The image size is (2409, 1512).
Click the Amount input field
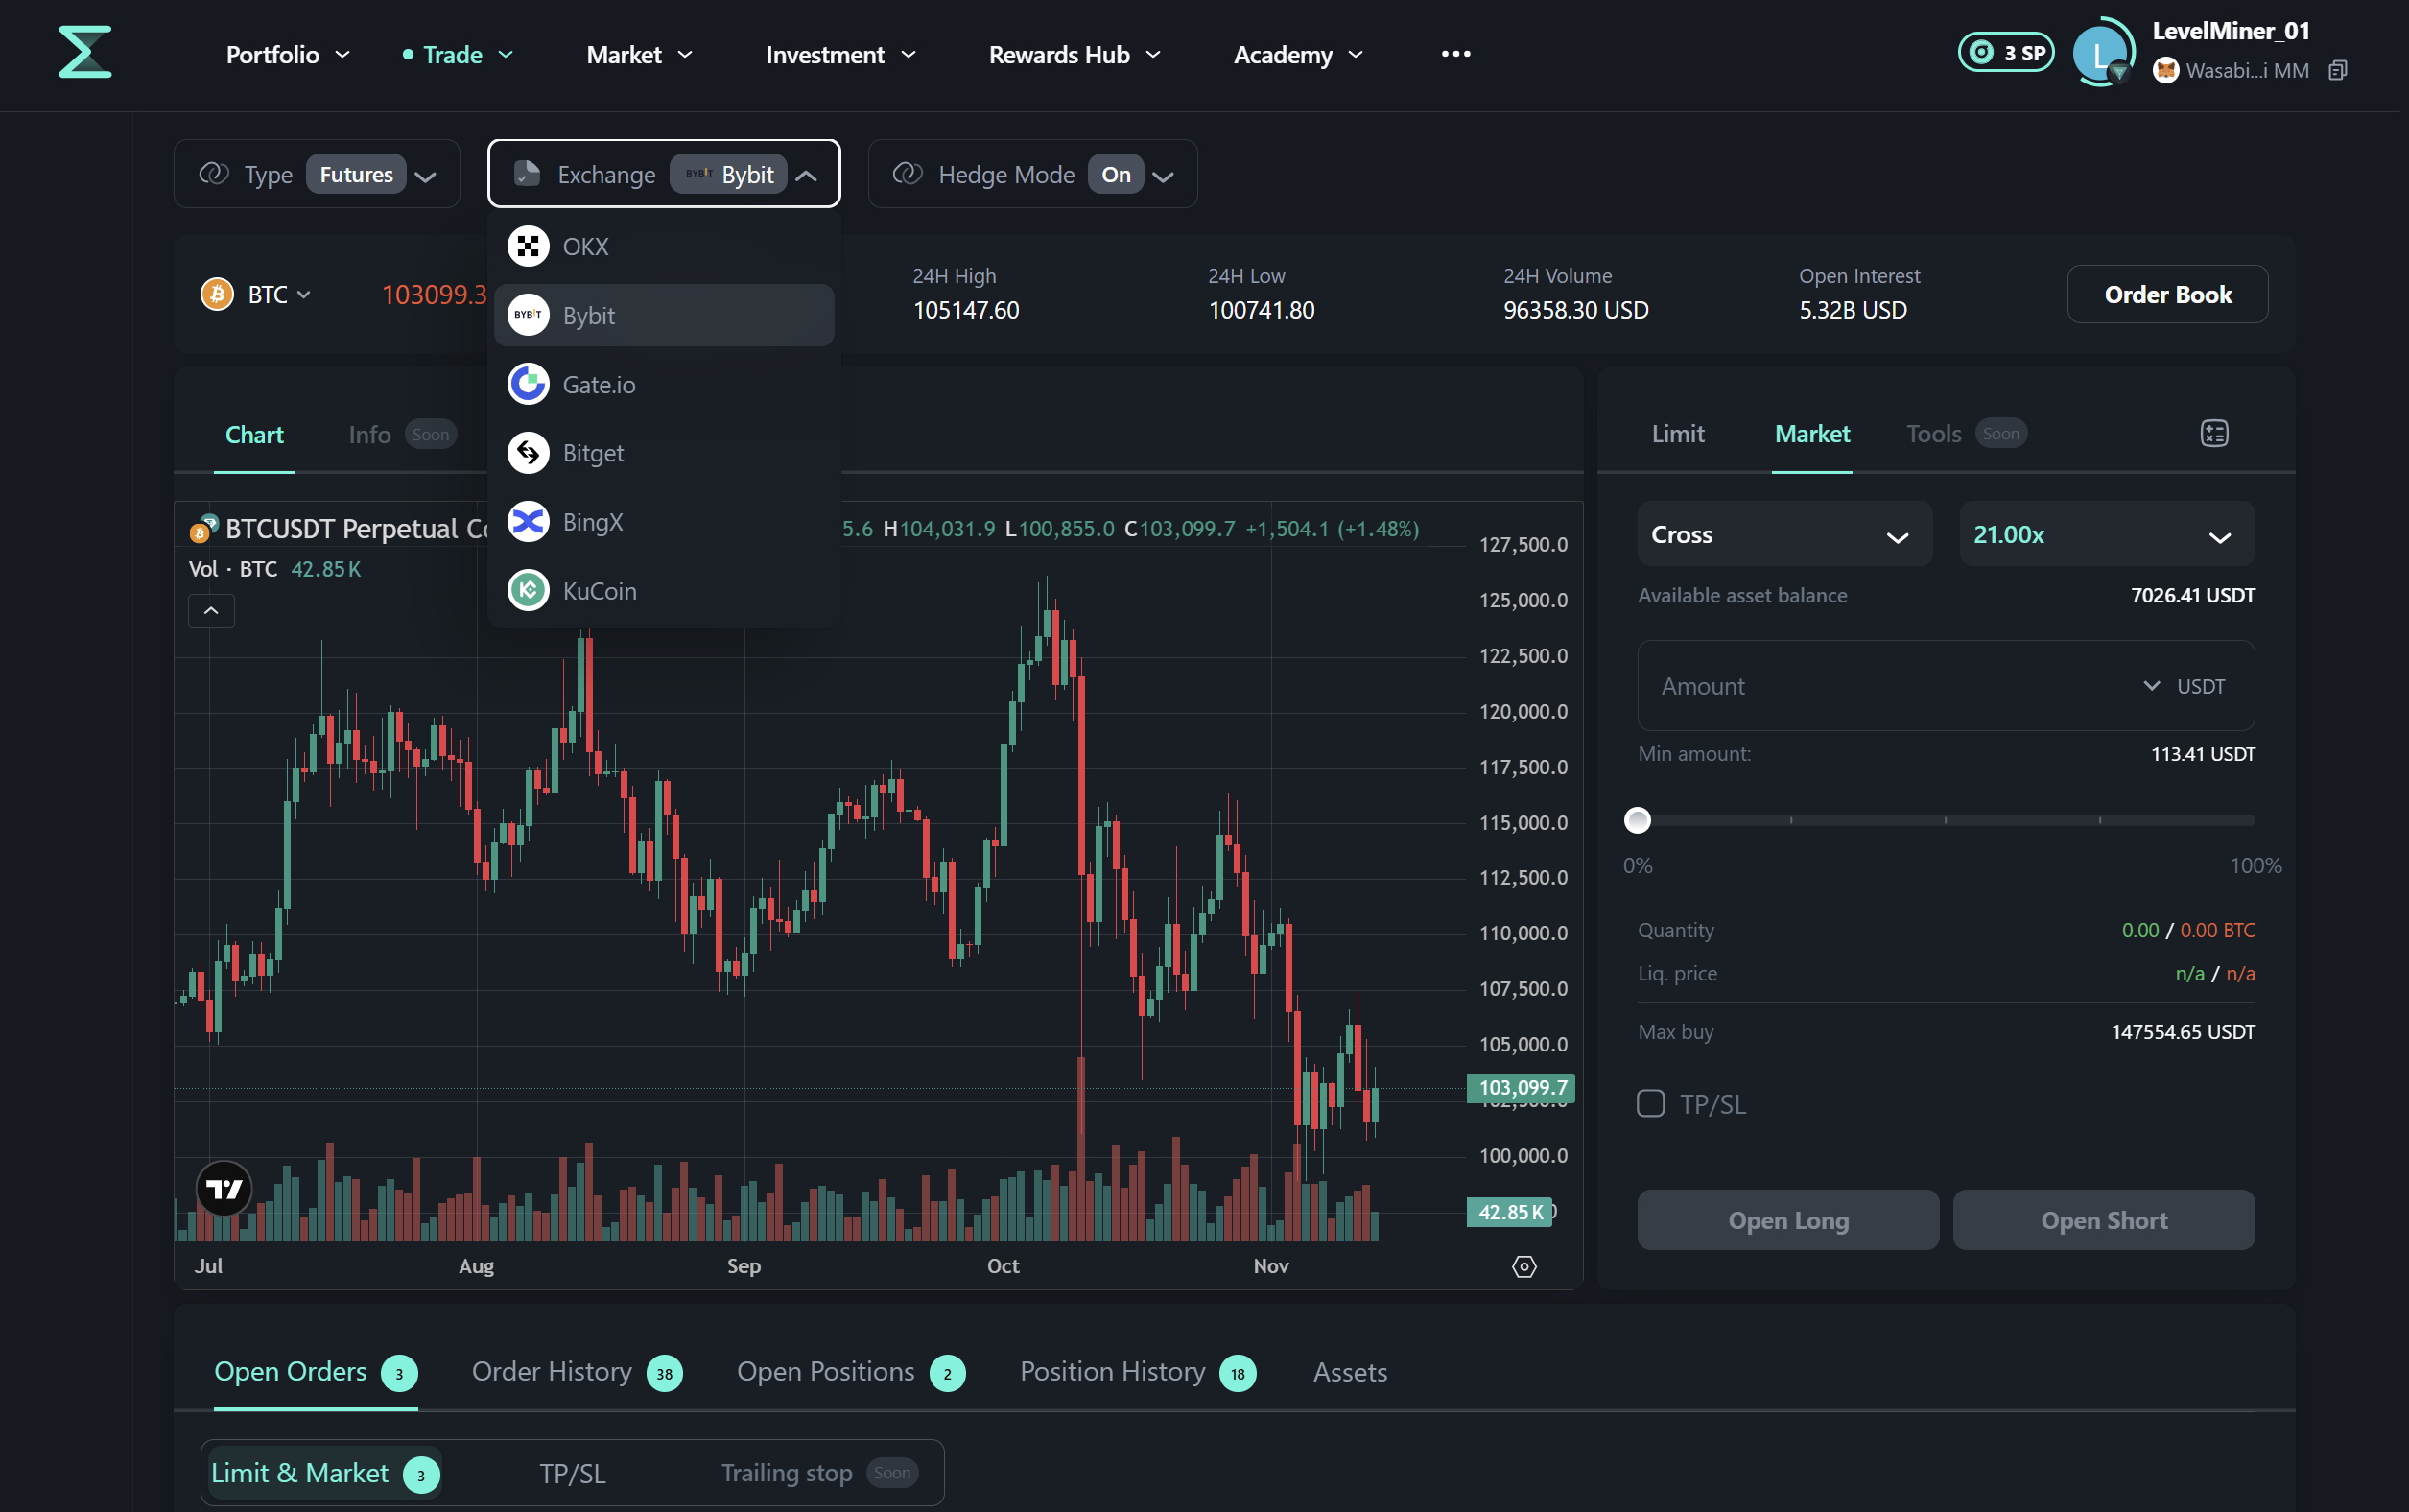coord(1946,686)
